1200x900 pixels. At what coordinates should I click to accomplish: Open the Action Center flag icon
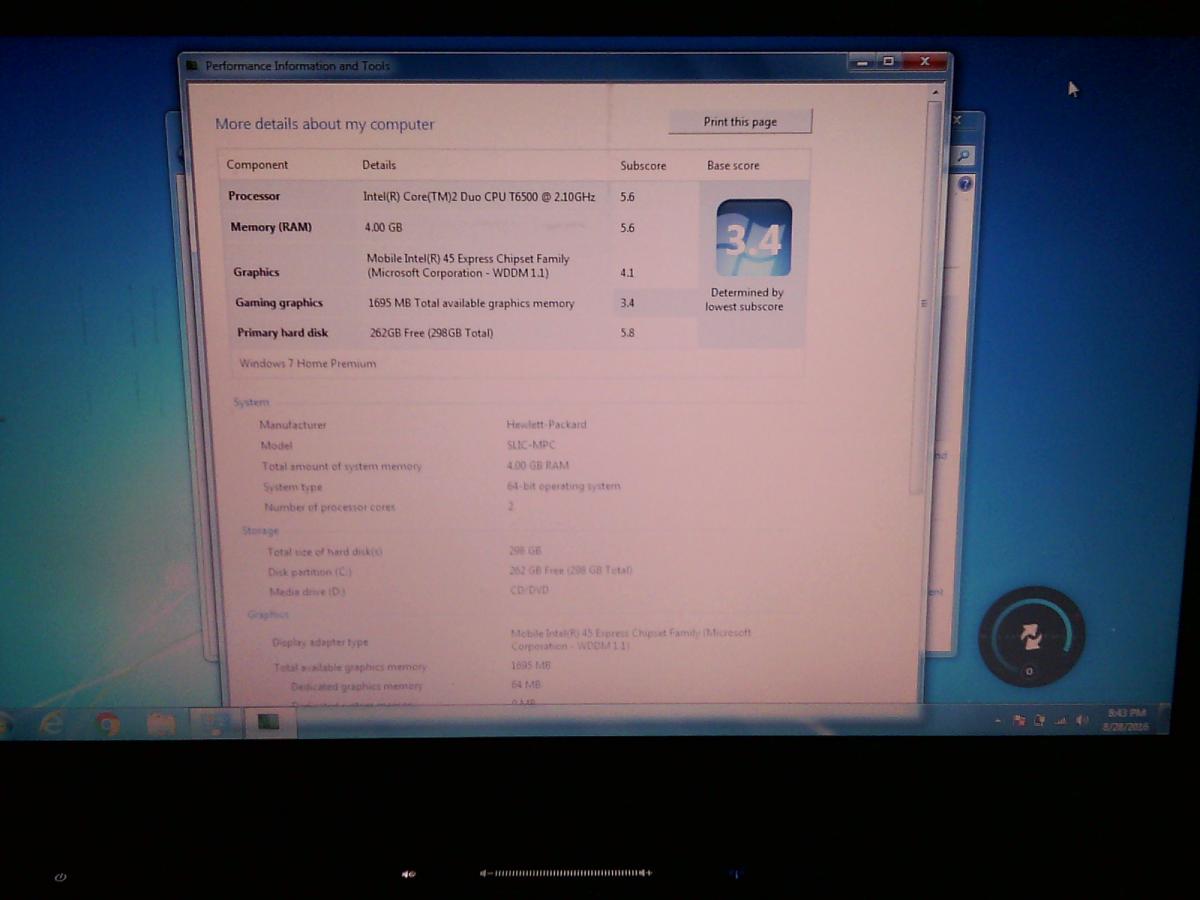1019,720
